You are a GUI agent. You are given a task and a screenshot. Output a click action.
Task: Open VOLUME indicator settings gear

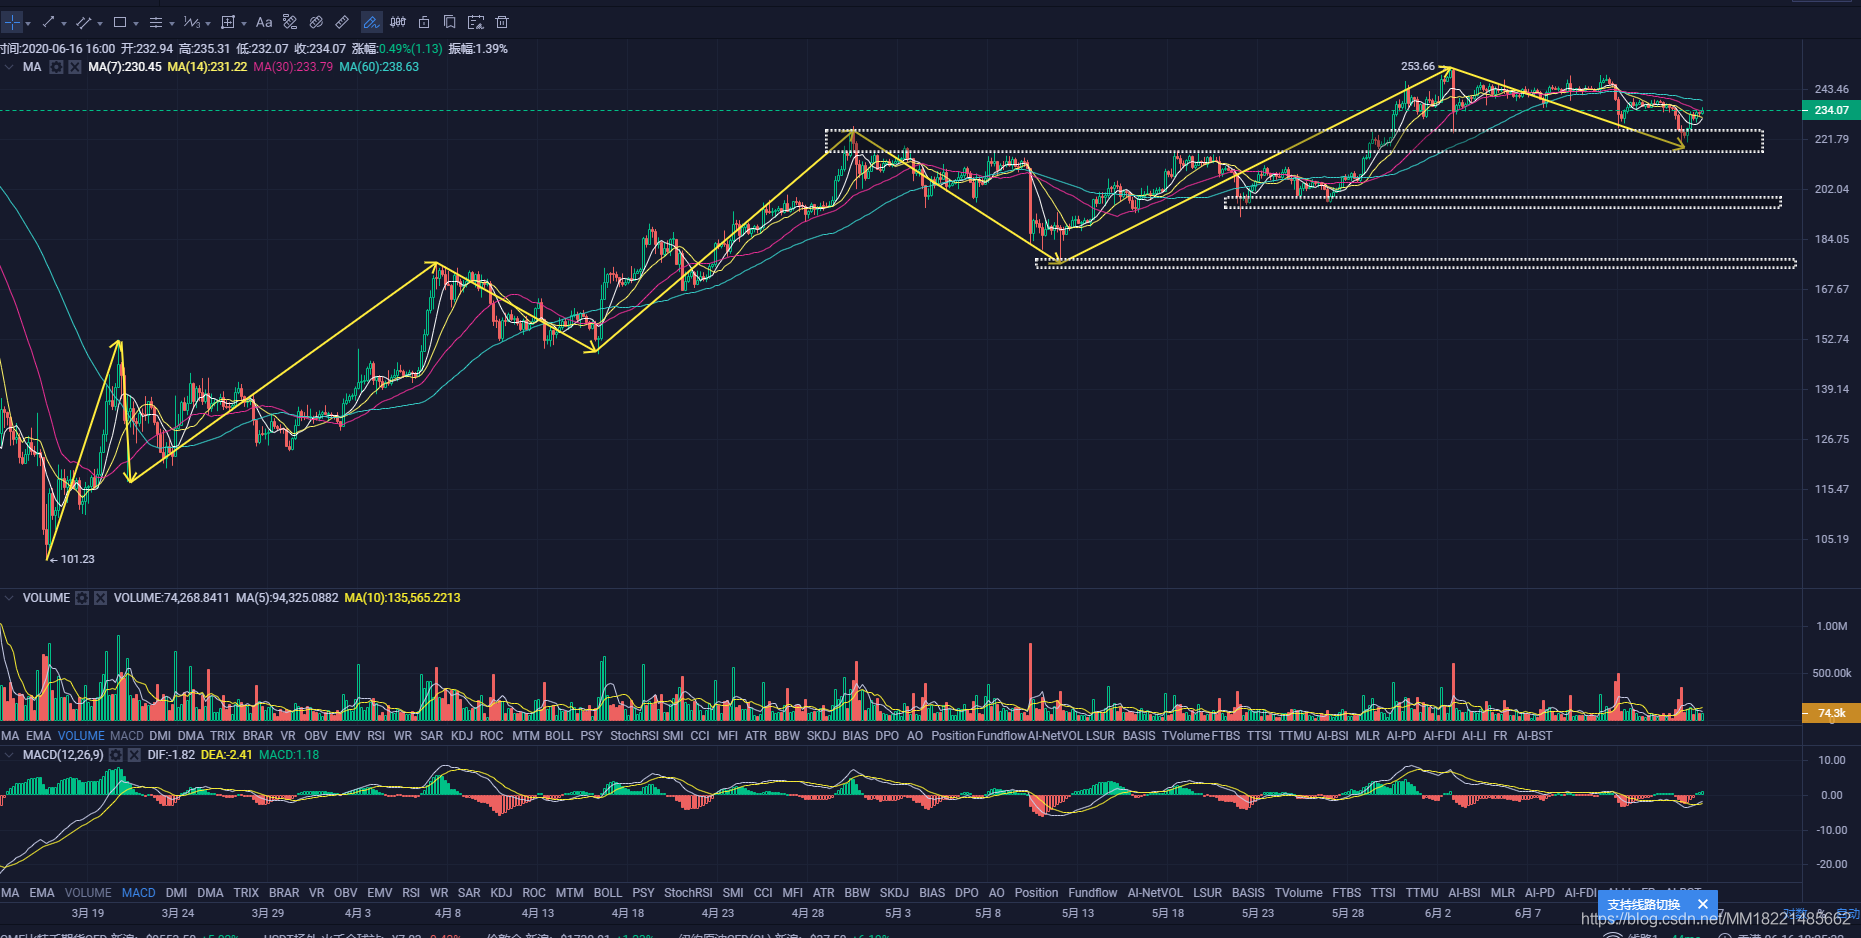pyautogui.click(x=82, y=598)
